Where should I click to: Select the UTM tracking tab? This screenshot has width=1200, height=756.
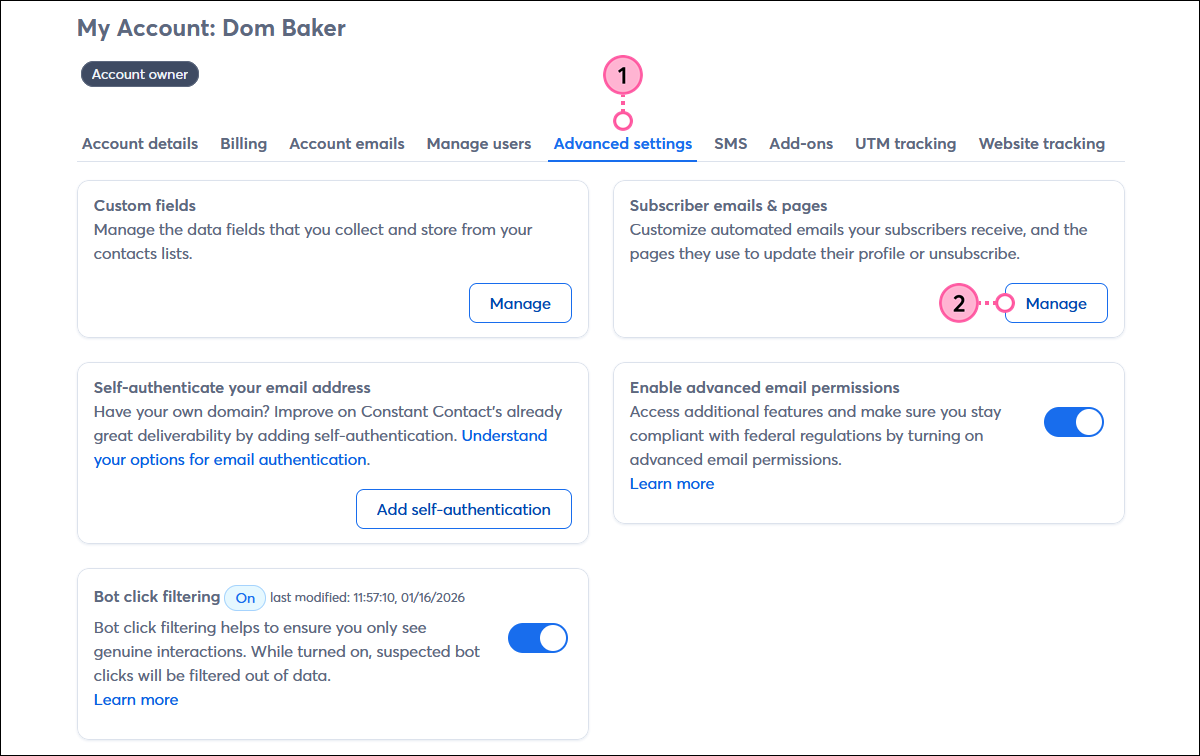click(905, 143)
